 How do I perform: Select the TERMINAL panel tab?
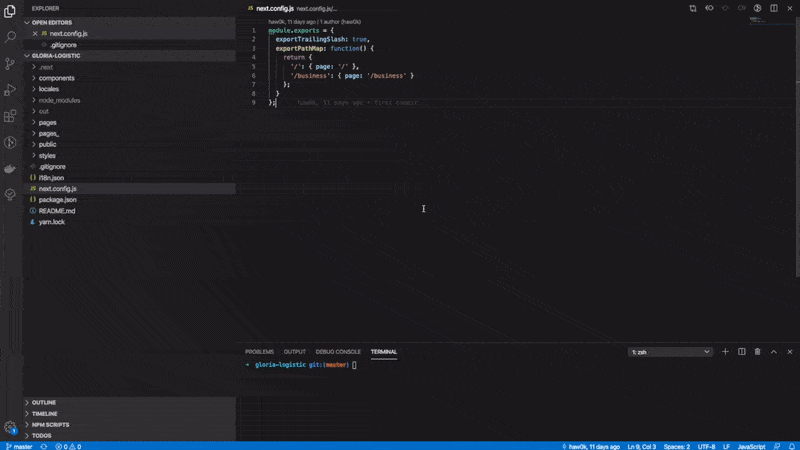point(384,352)
